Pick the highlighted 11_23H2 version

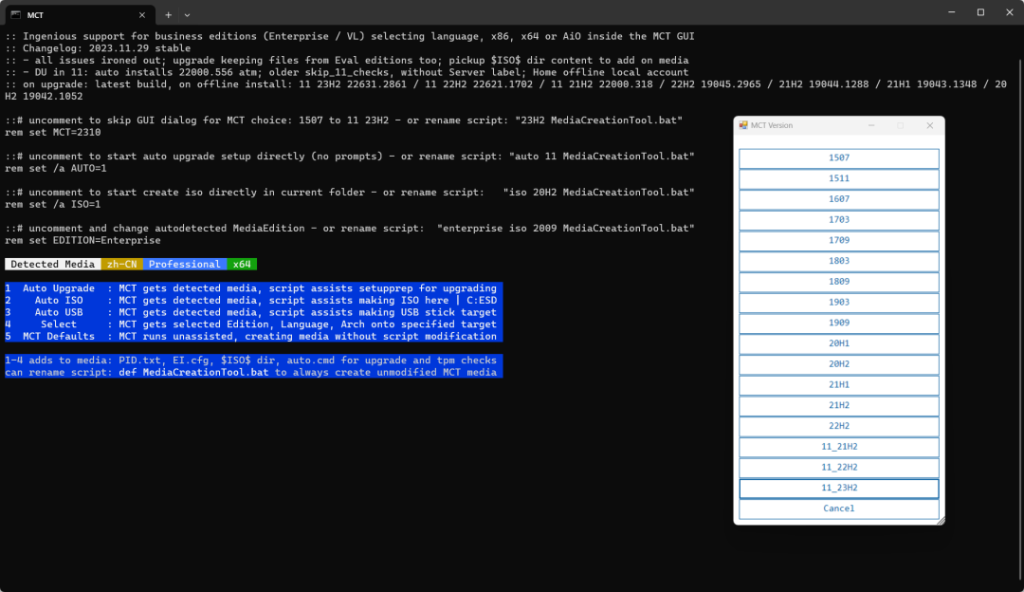pos(839,488)
